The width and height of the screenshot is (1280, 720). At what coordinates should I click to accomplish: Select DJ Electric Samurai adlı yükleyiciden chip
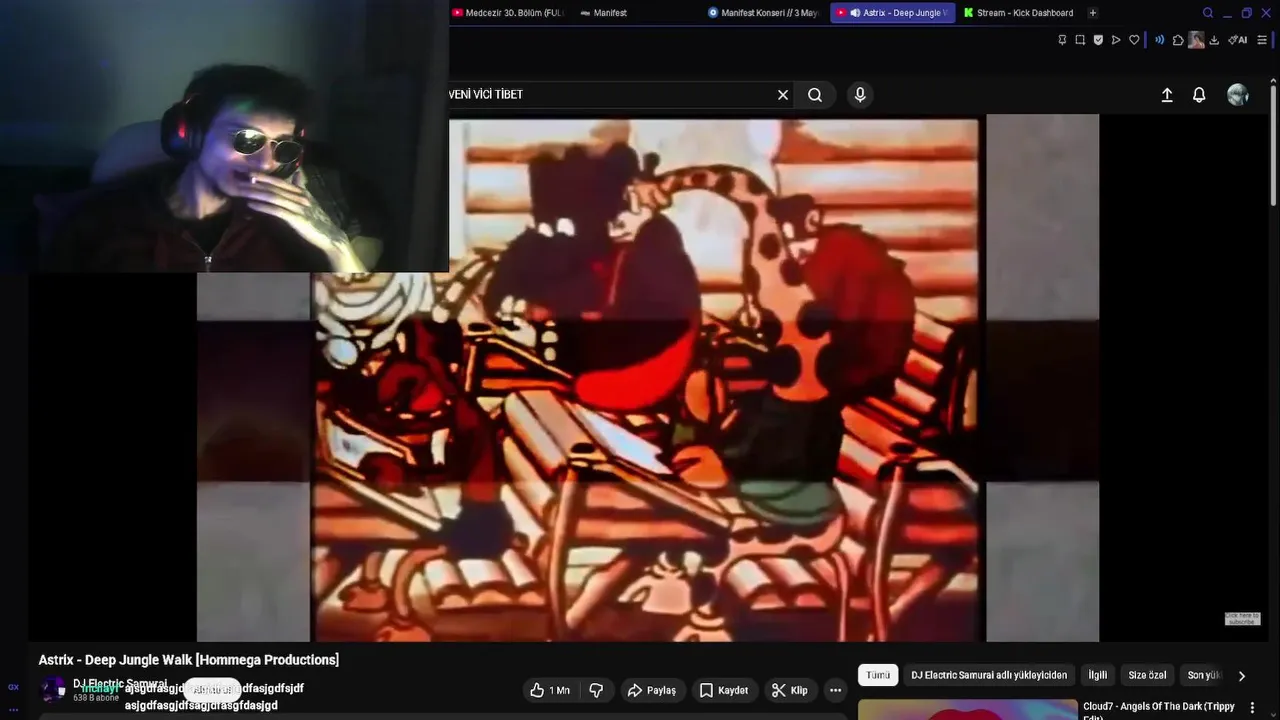(989, 675)
